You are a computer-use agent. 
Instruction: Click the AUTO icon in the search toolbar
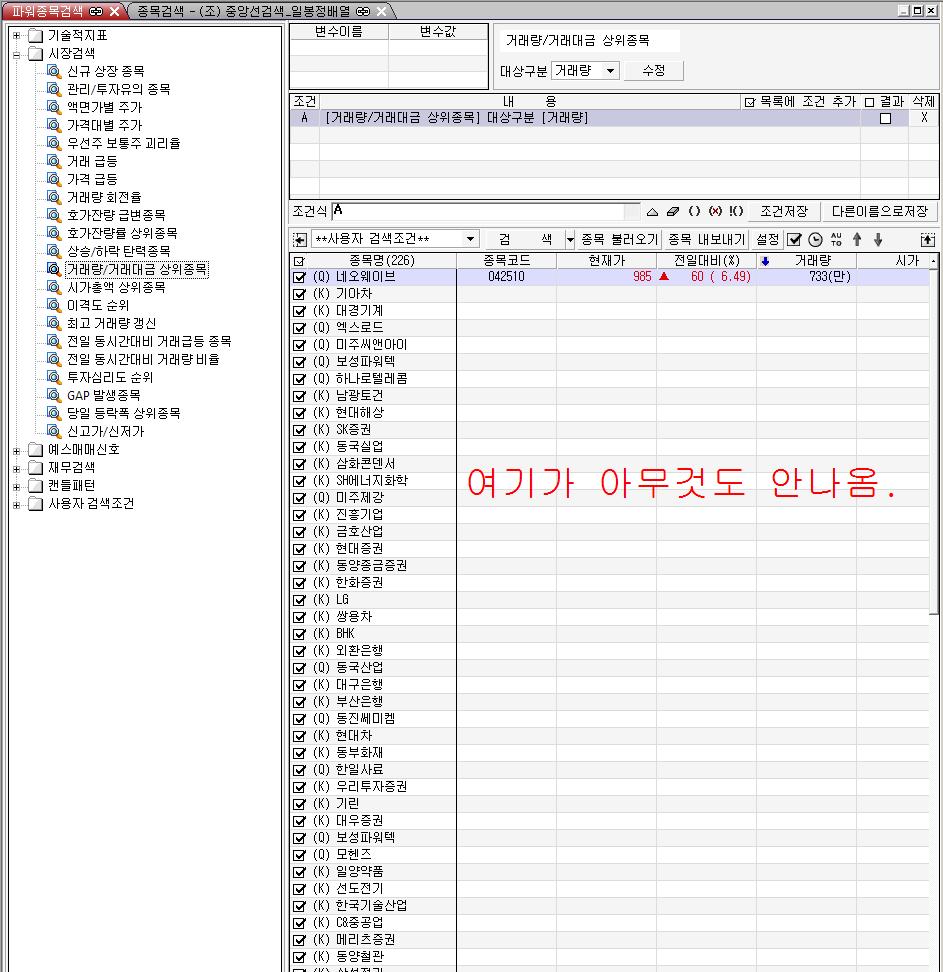pyautogui.click(x=836, y=240)
